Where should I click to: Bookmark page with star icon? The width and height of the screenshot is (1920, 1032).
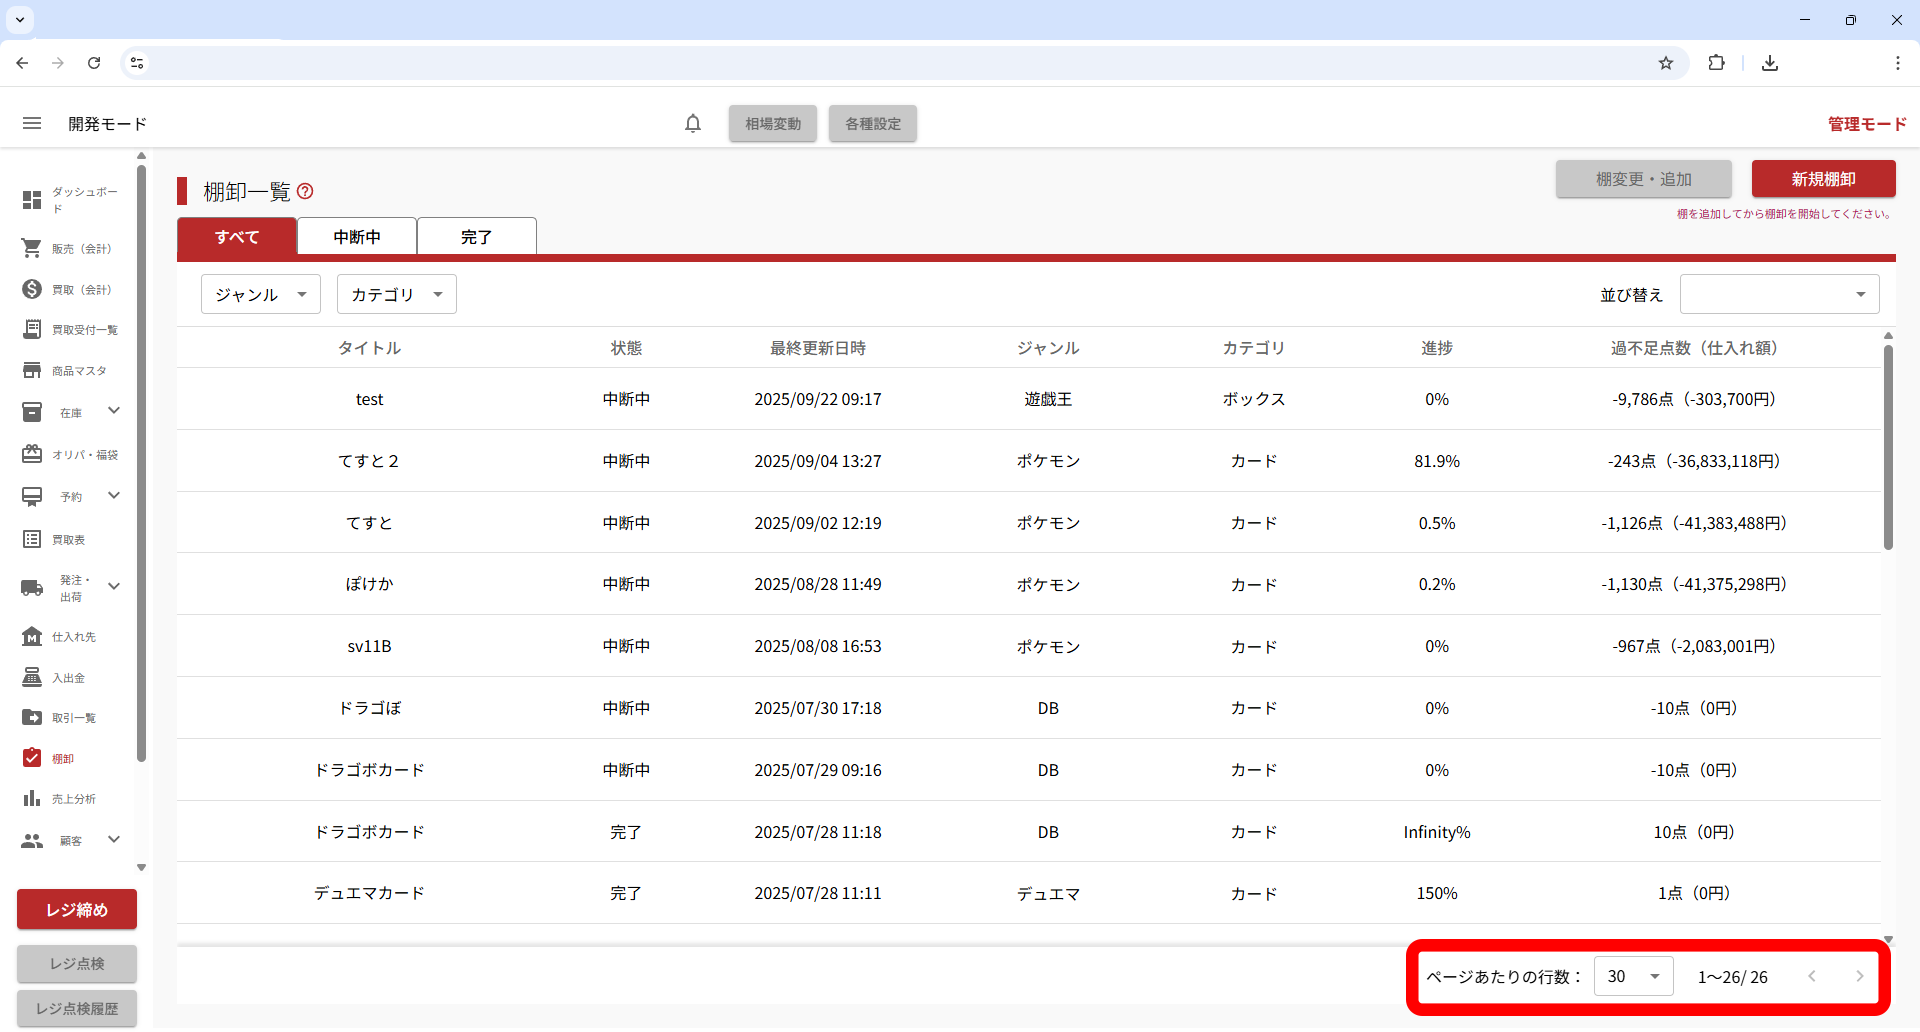click(x=1666, y=63)
